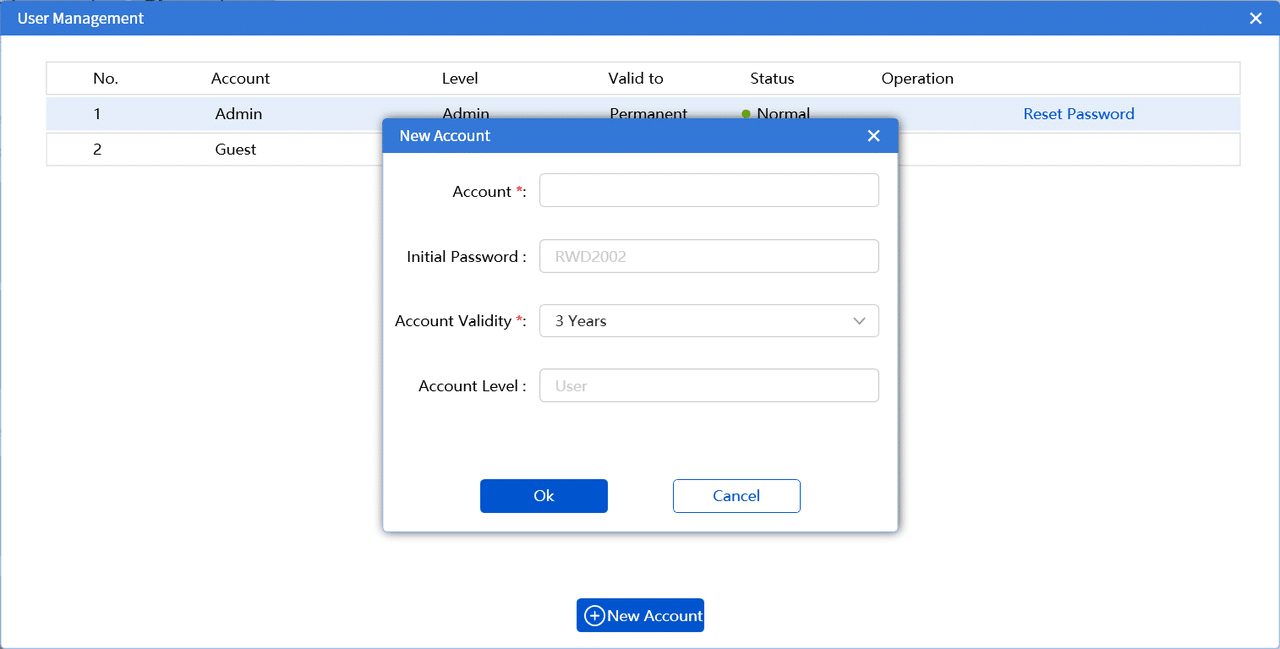Cancel the new account dialog
The width and height of the screenshot is (1280, 649).
[737, 496]
